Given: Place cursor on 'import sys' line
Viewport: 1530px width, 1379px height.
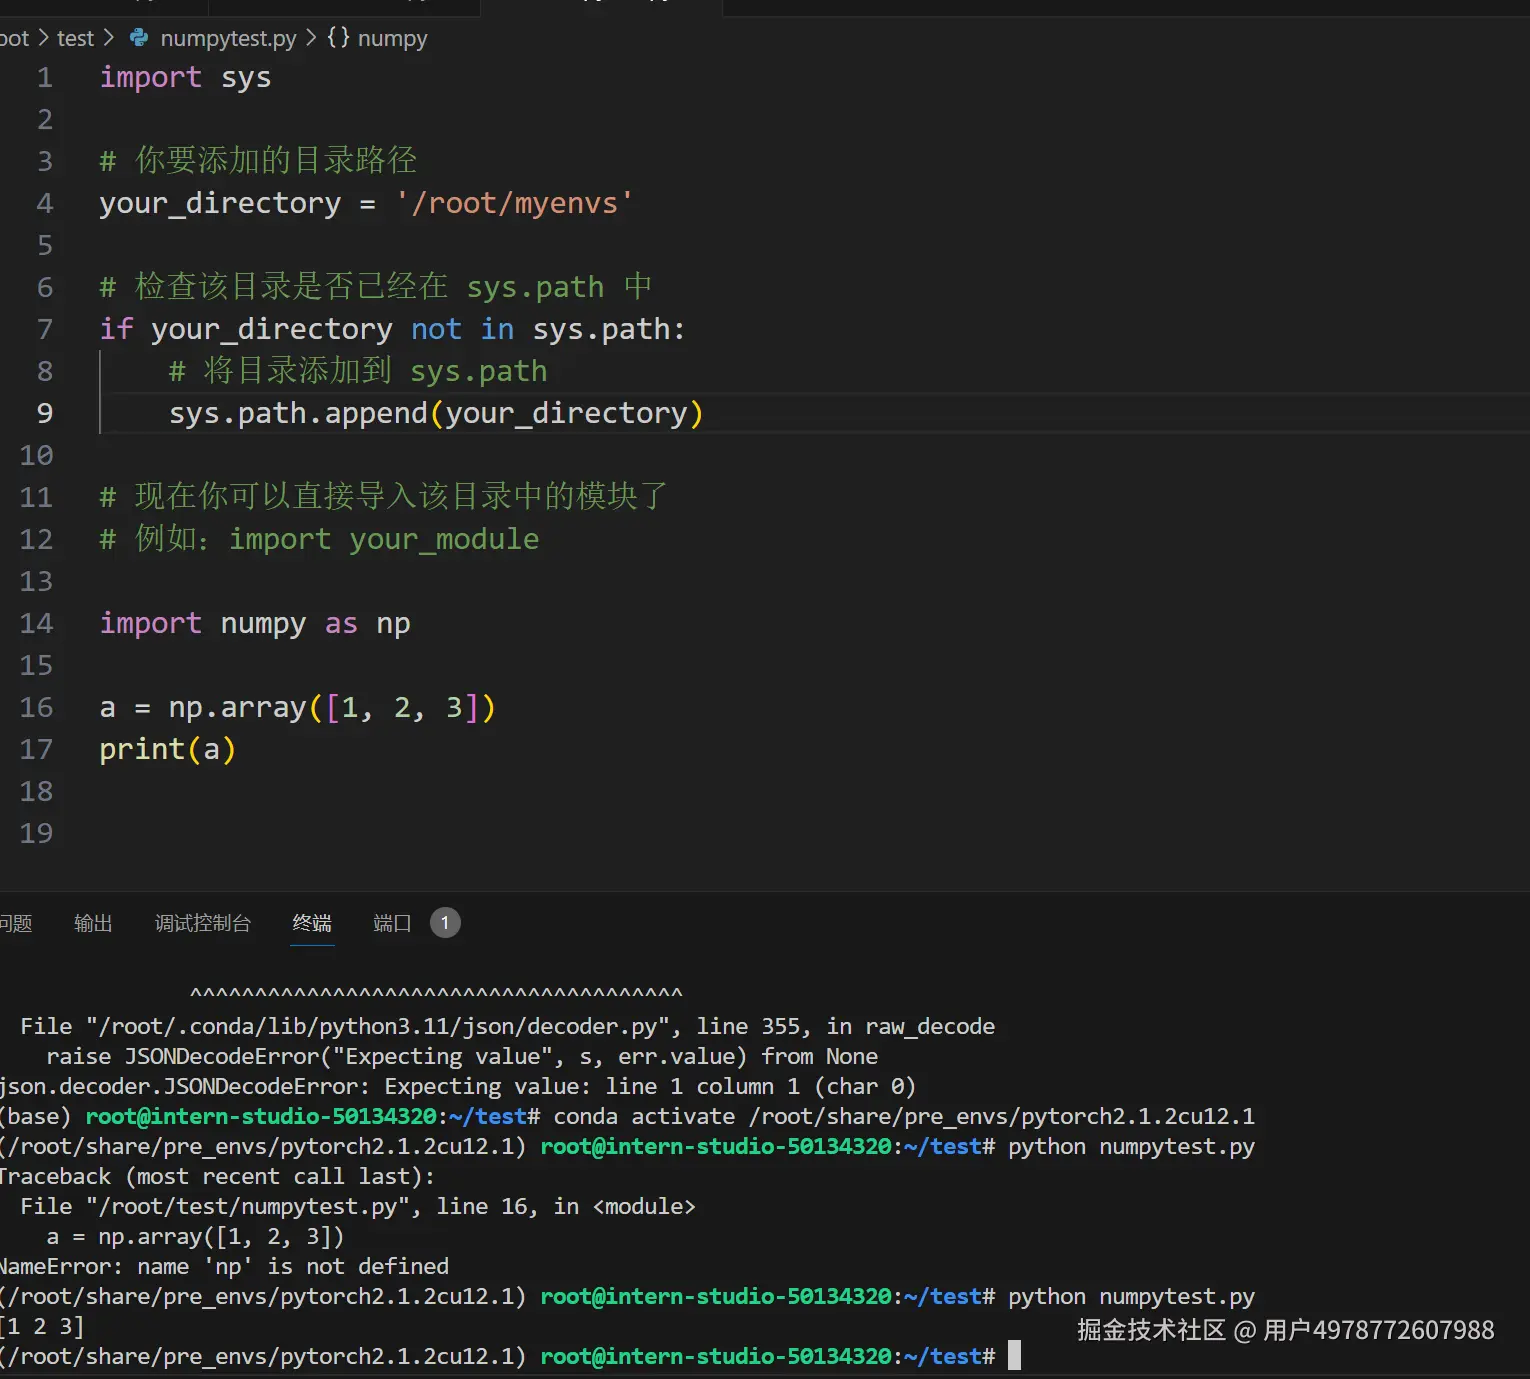Looking at the screenshot, I should tap(185, 77).
